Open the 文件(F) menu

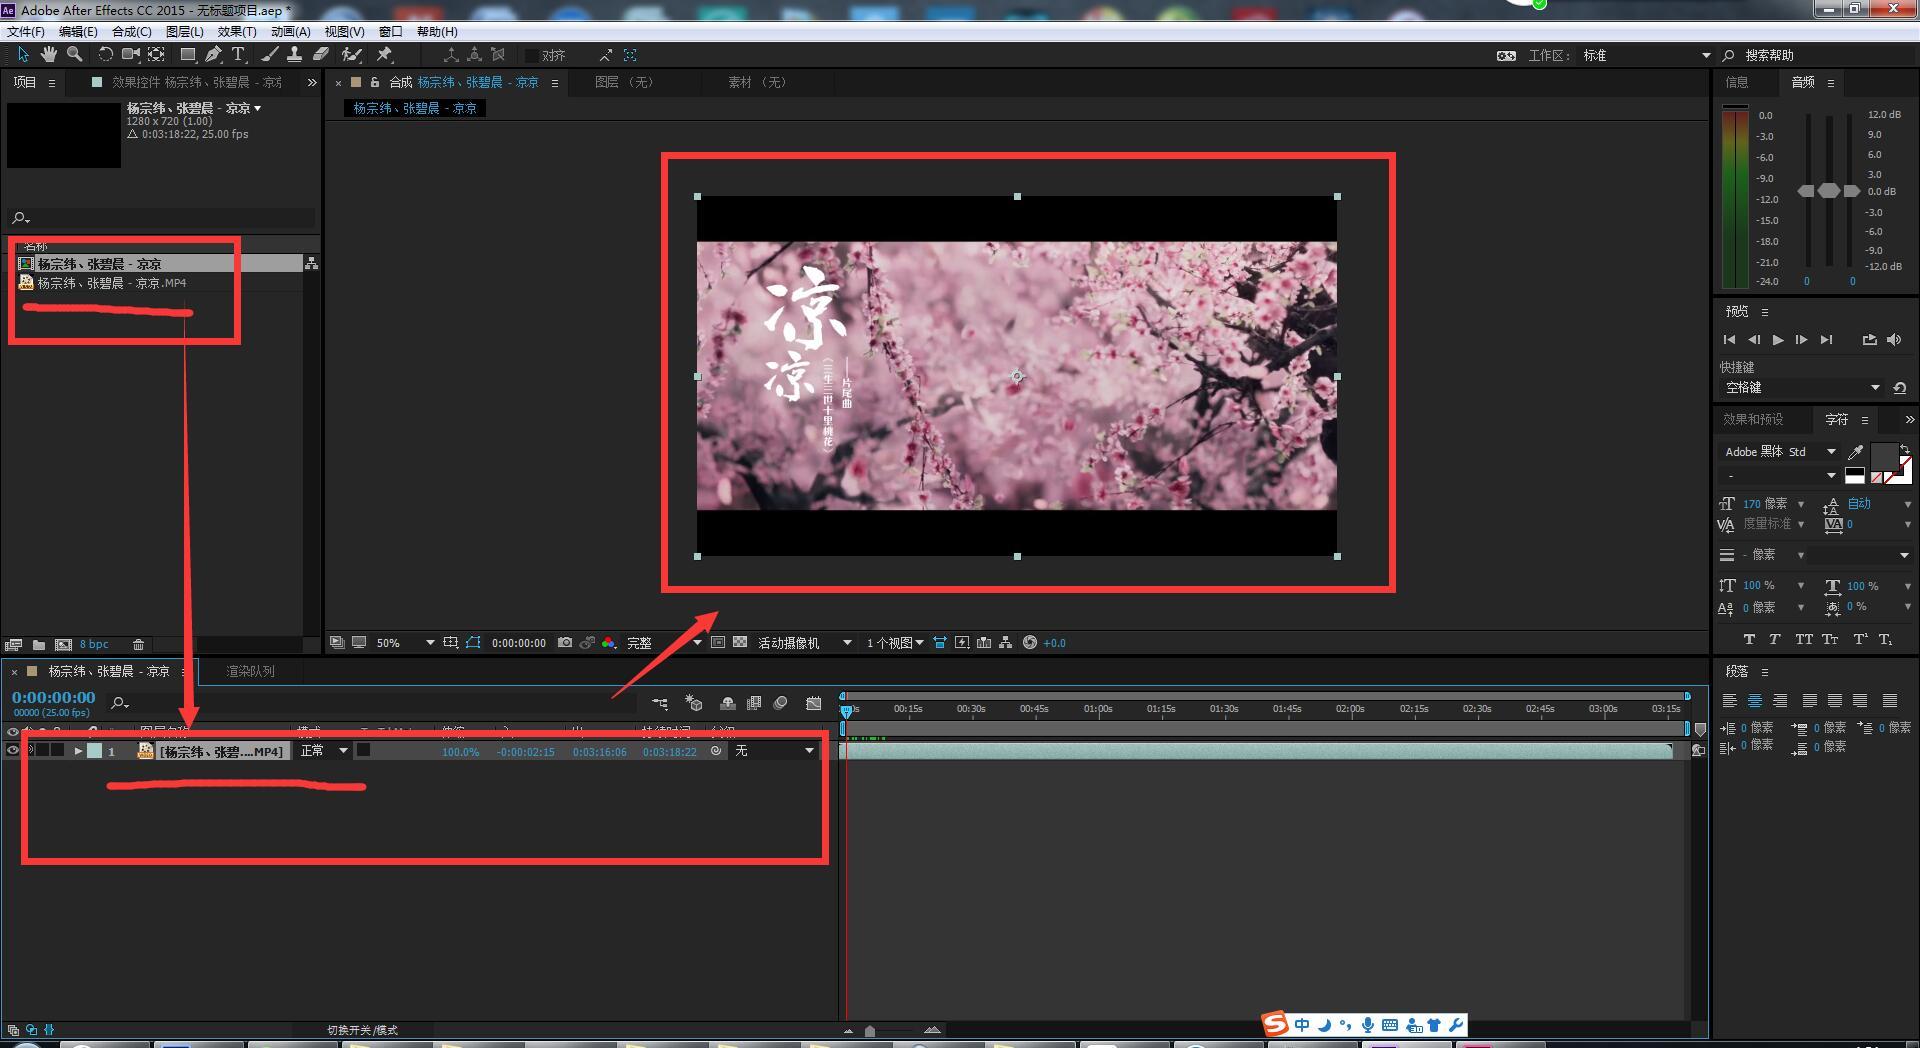pos(26,32)
